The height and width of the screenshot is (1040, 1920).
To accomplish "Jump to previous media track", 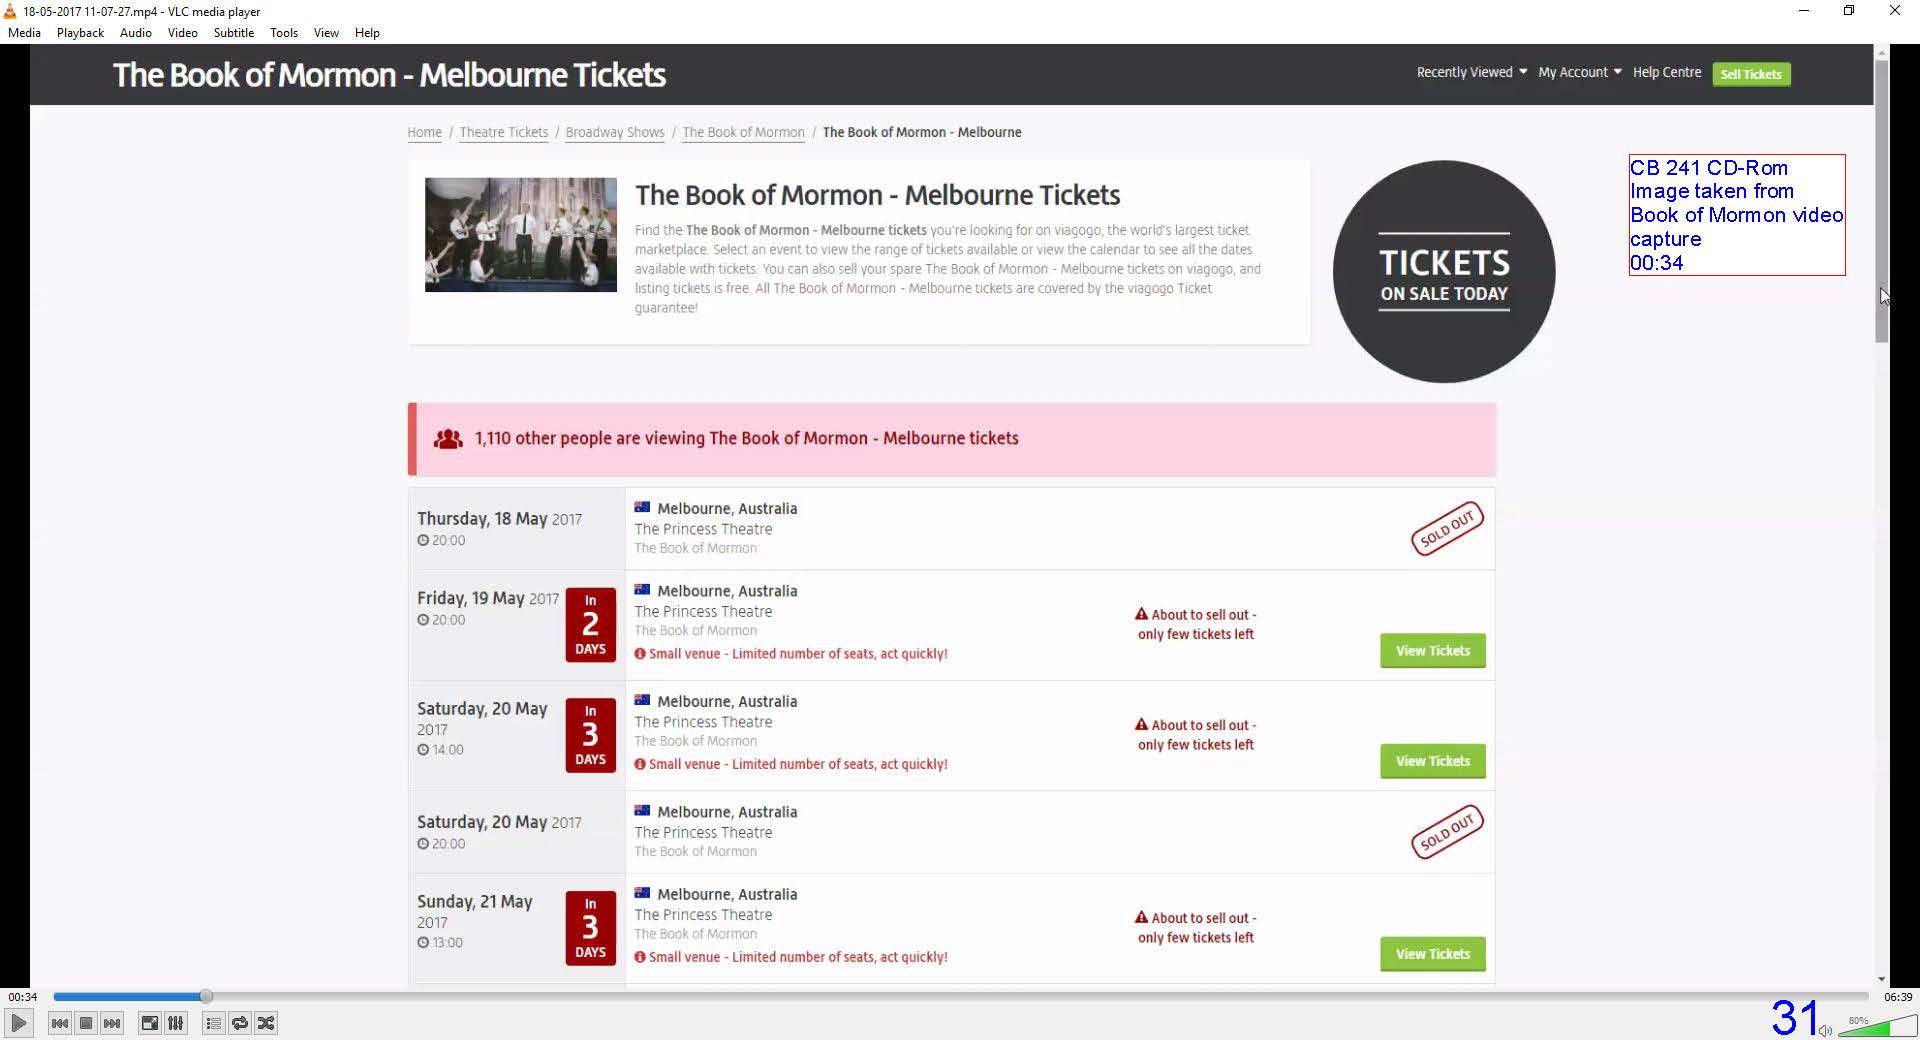I will [60, 1023].
